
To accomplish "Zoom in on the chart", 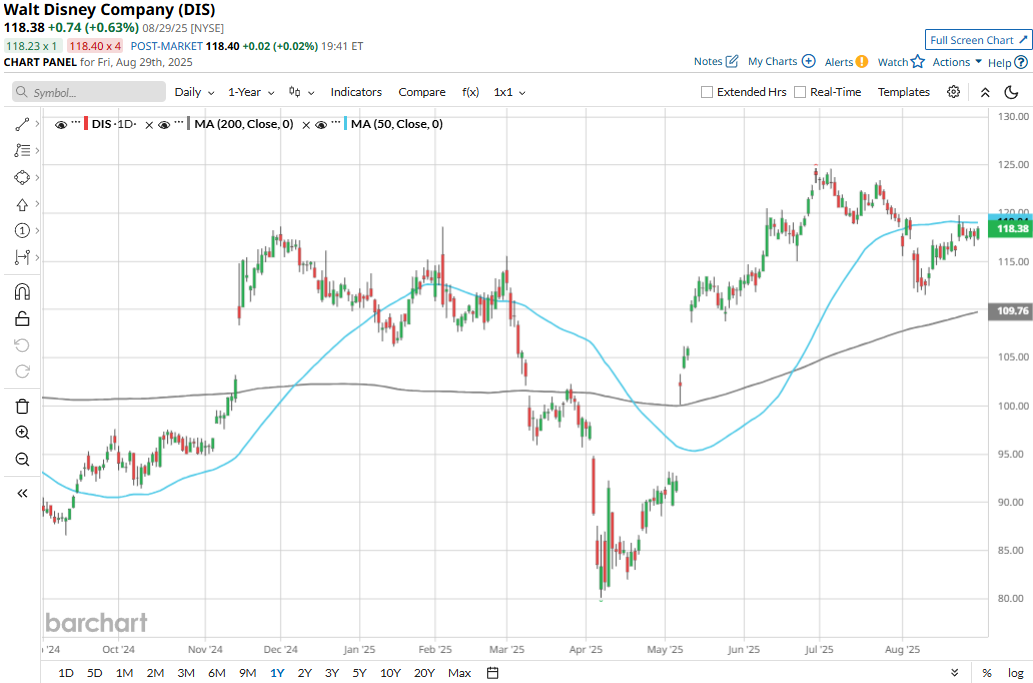I will coord(22,433).
